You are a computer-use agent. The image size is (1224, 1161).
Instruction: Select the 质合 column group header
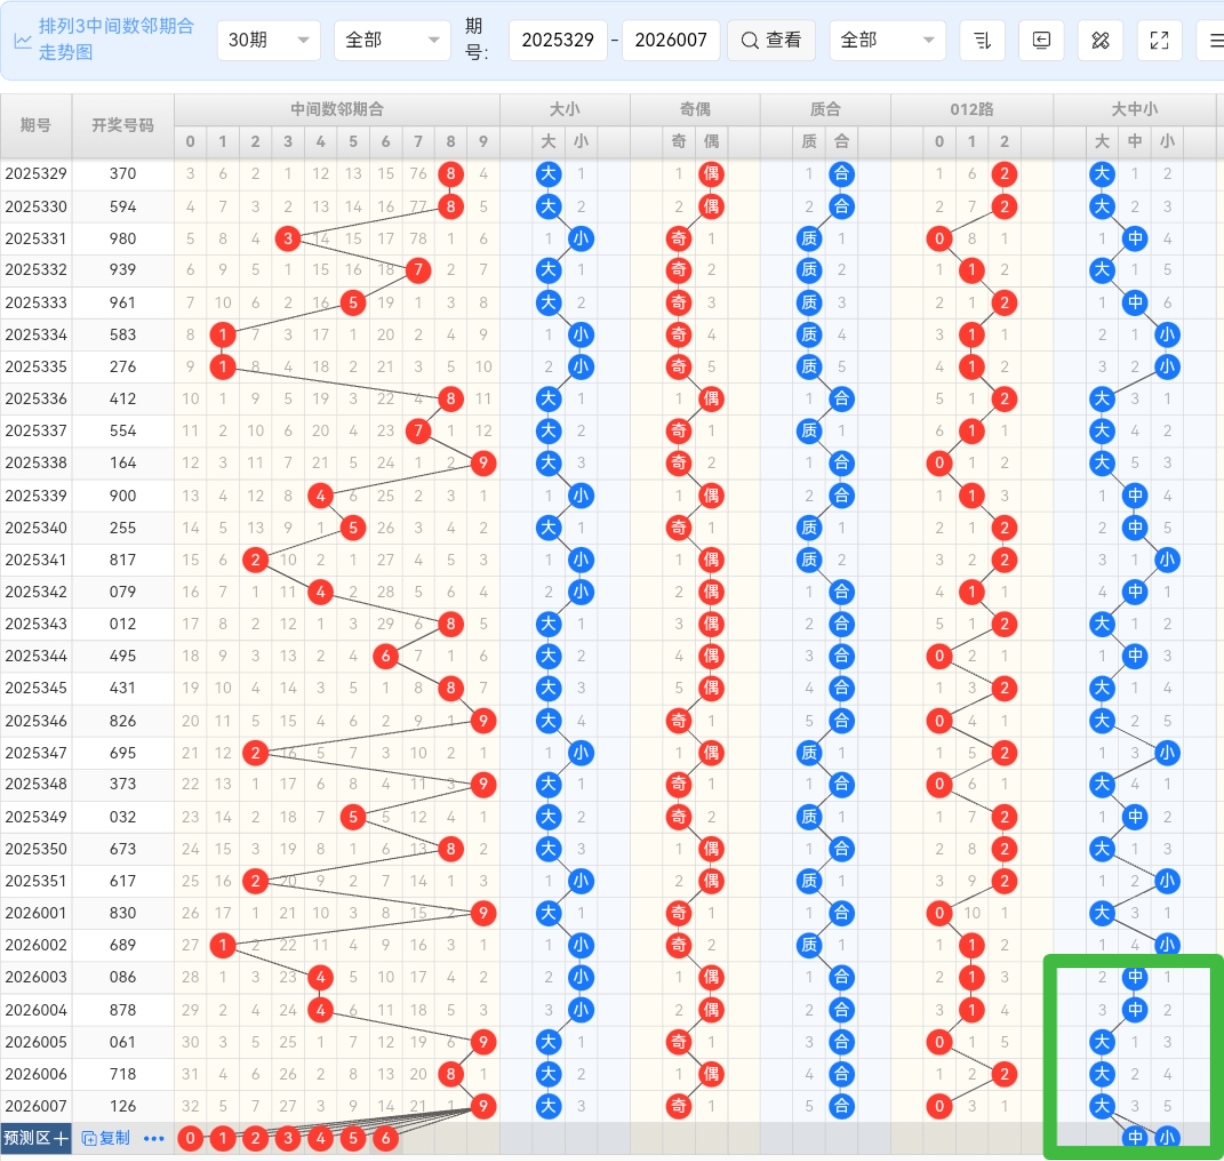(x=825, y=109)
